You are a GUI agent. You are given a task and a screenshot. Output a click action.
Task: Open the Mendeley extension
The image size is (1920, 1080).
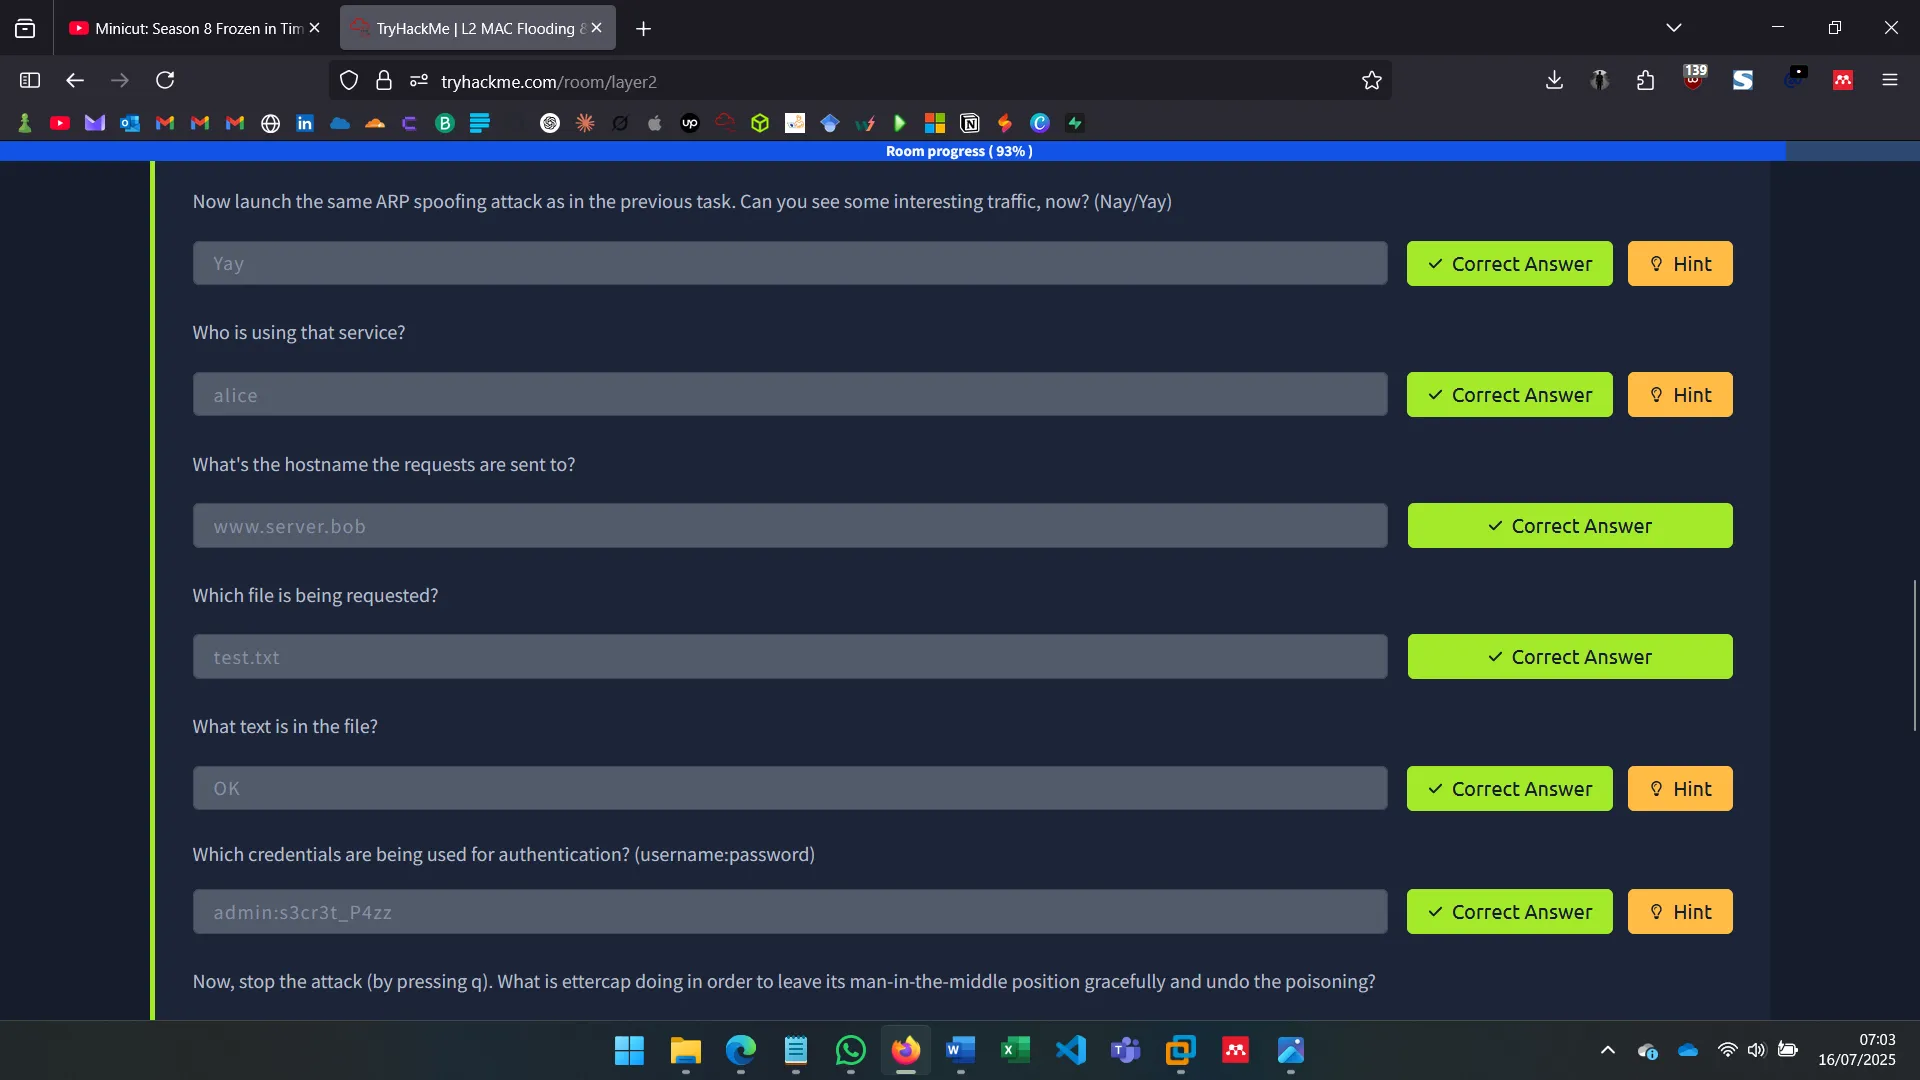pyautogui.click(x=1843, y=80)
